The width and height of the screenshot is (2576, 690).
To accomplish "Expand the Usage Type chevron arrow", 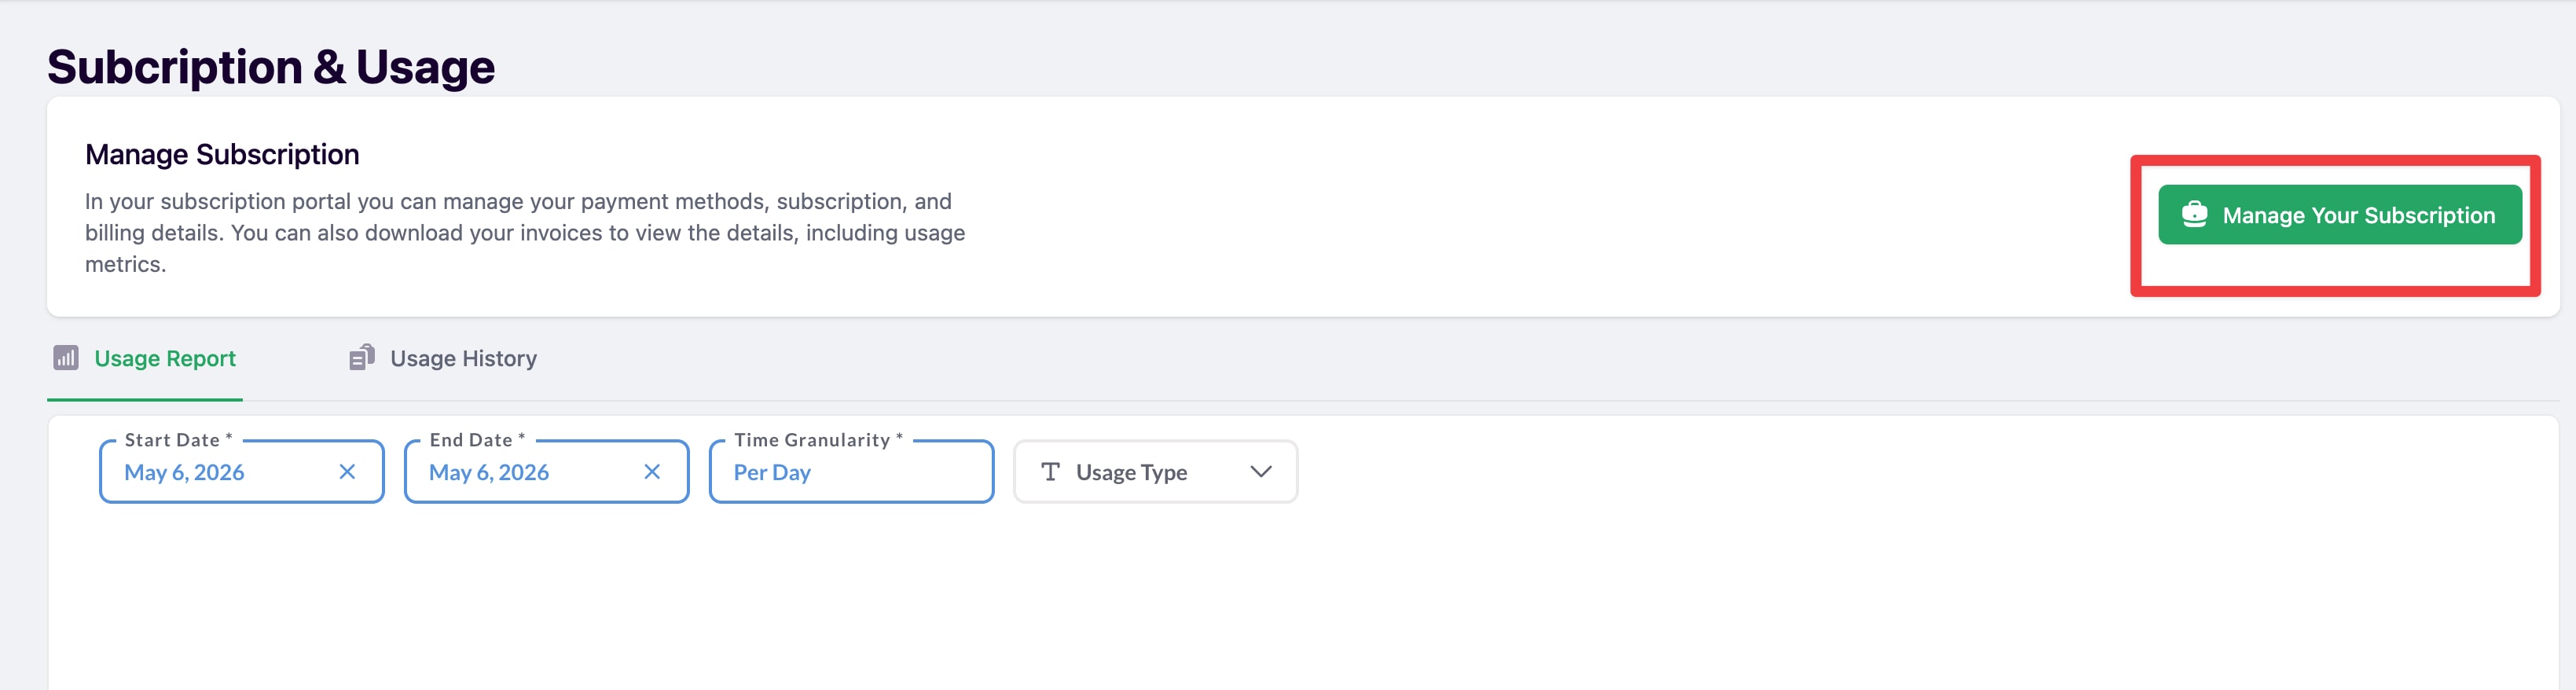I will pyautogui.click(x=1261, y=472).
